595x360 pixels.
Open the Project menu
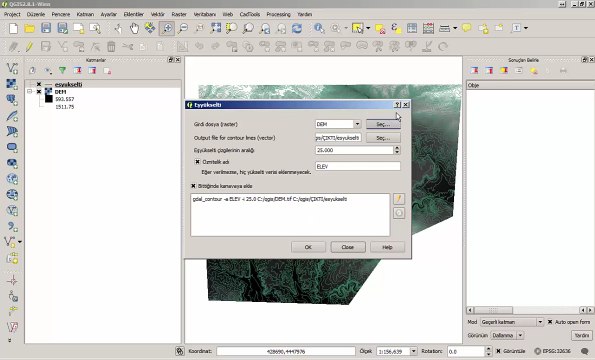tap(12, 14)
